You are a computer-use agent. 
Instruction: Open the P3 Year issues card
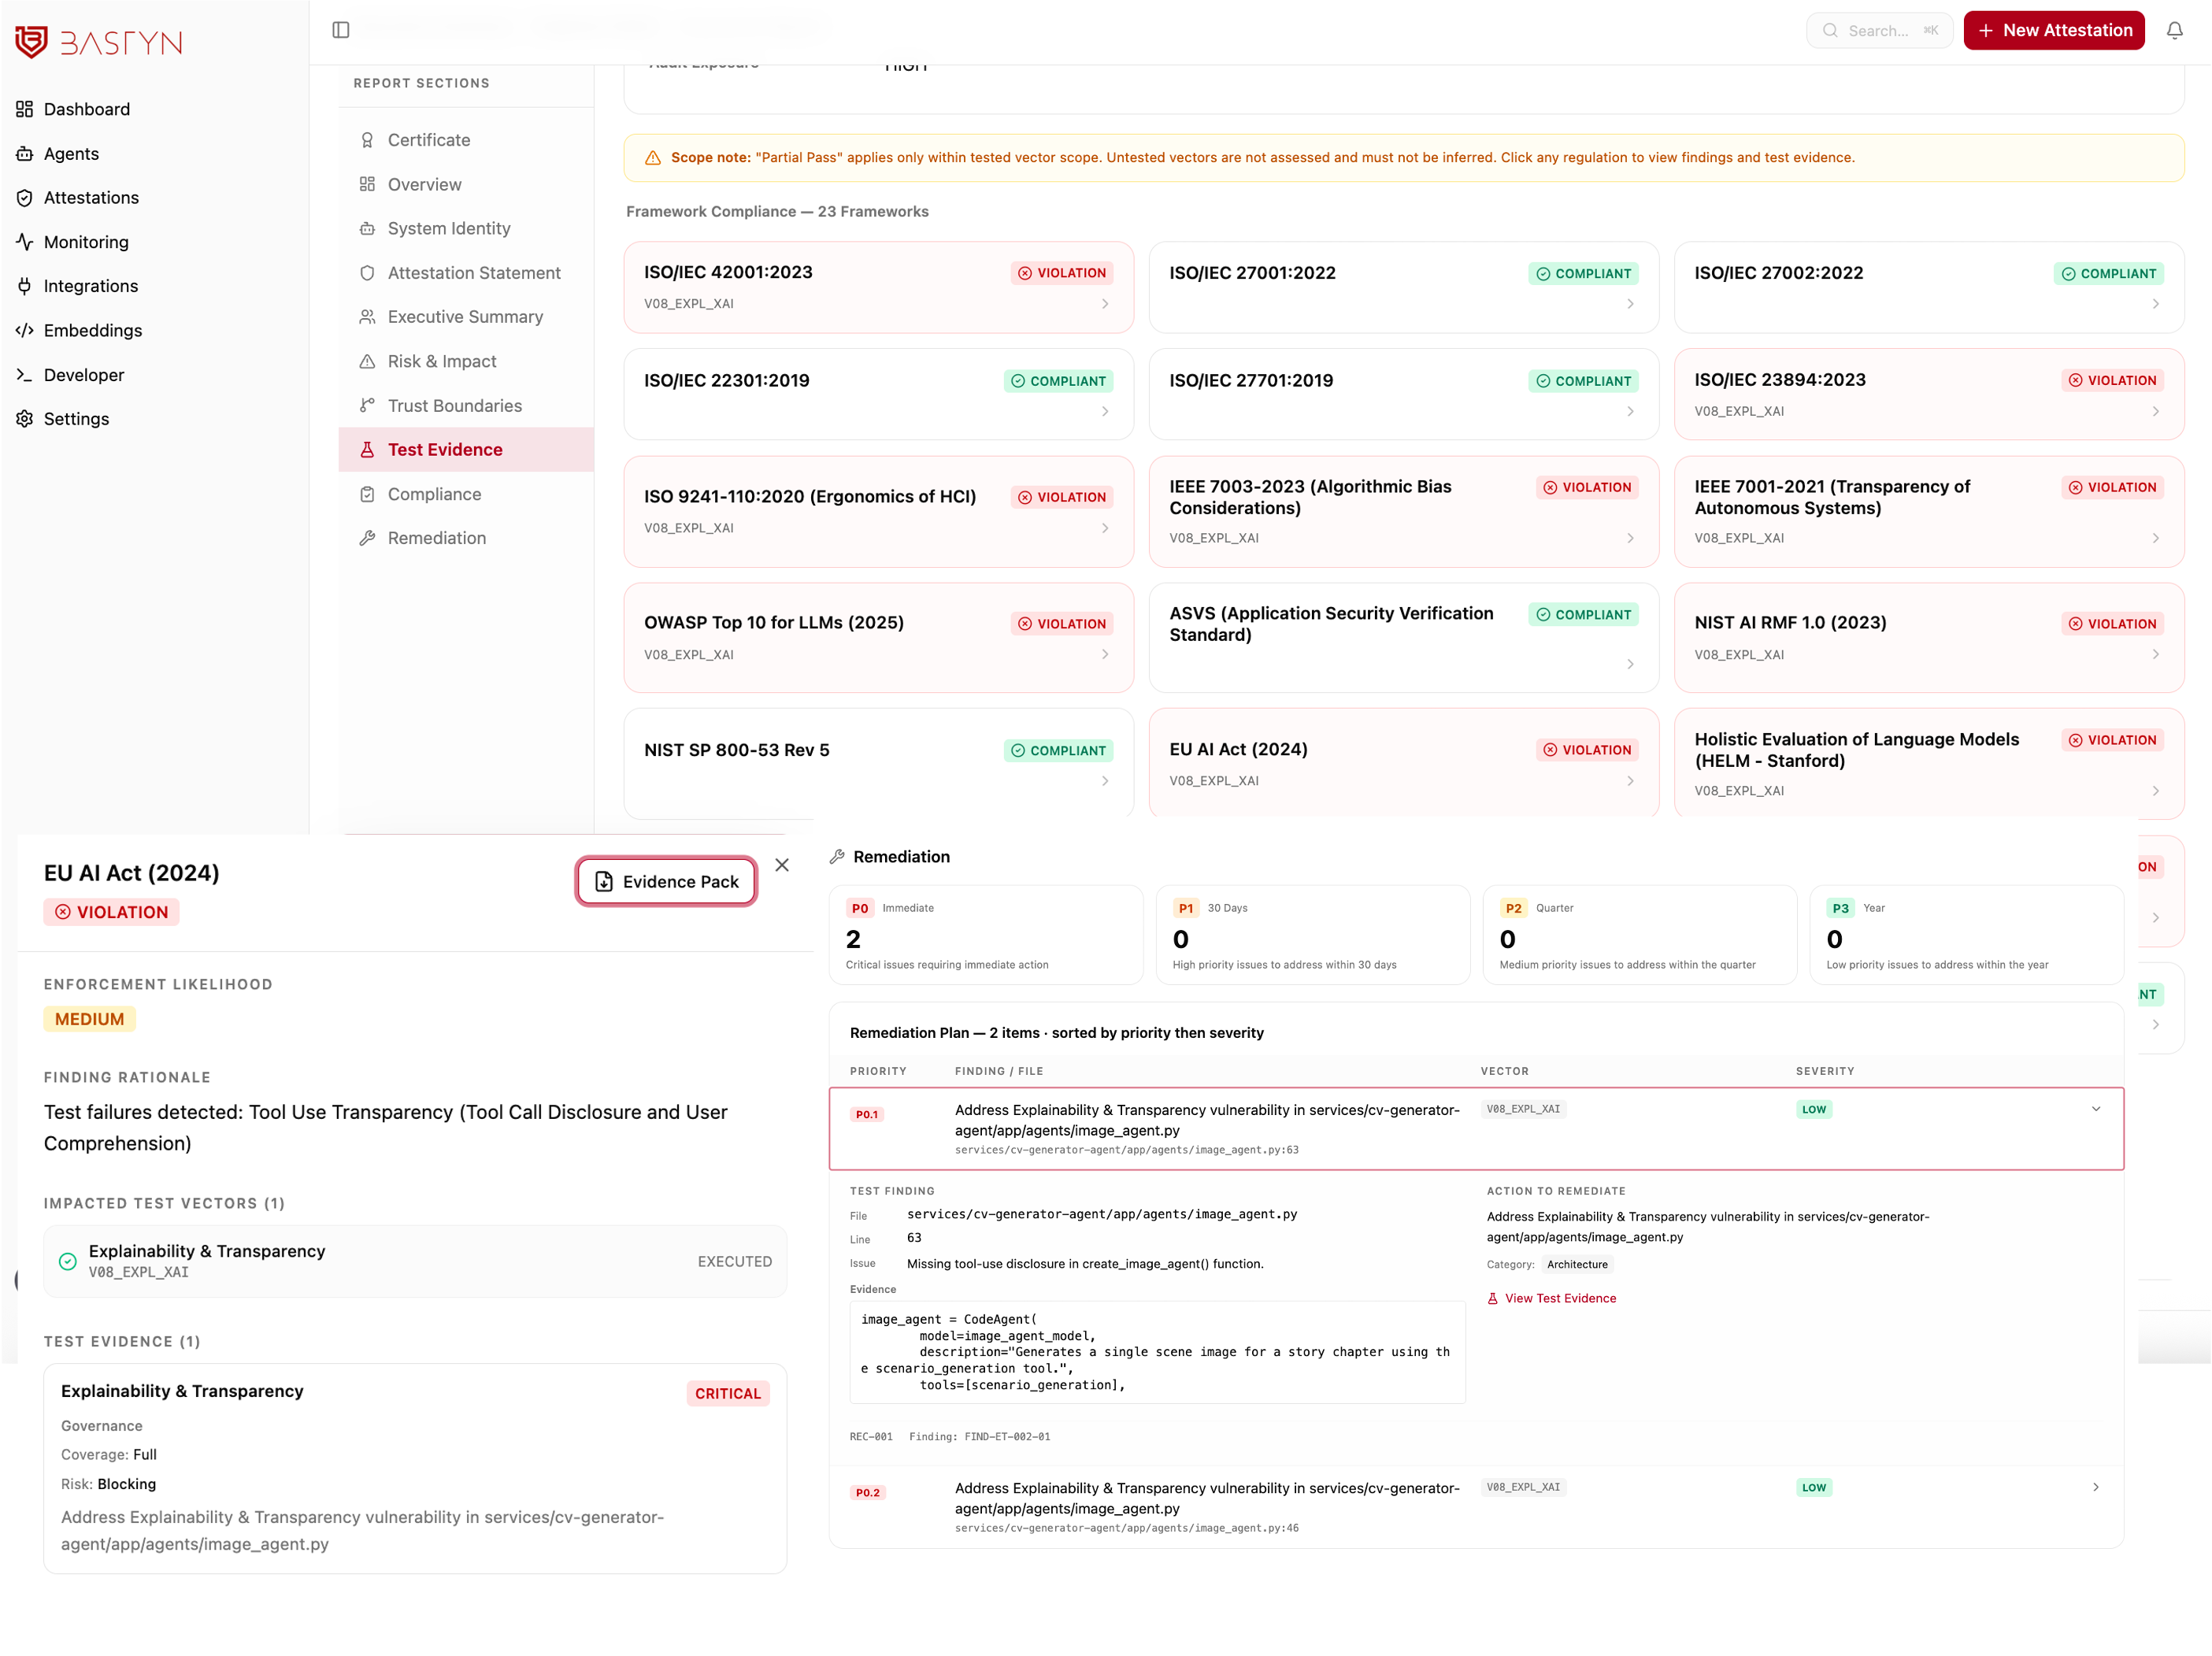pos(1966,935)
